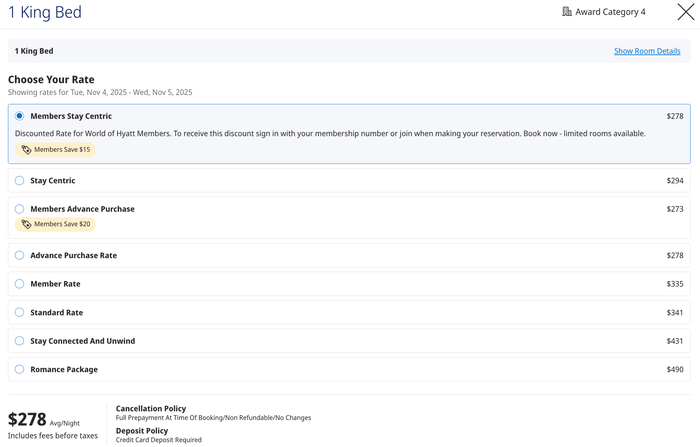Click the Members Save $20 tag icon
The width and height of the screenshot is (700, 447).
point(26,224)
